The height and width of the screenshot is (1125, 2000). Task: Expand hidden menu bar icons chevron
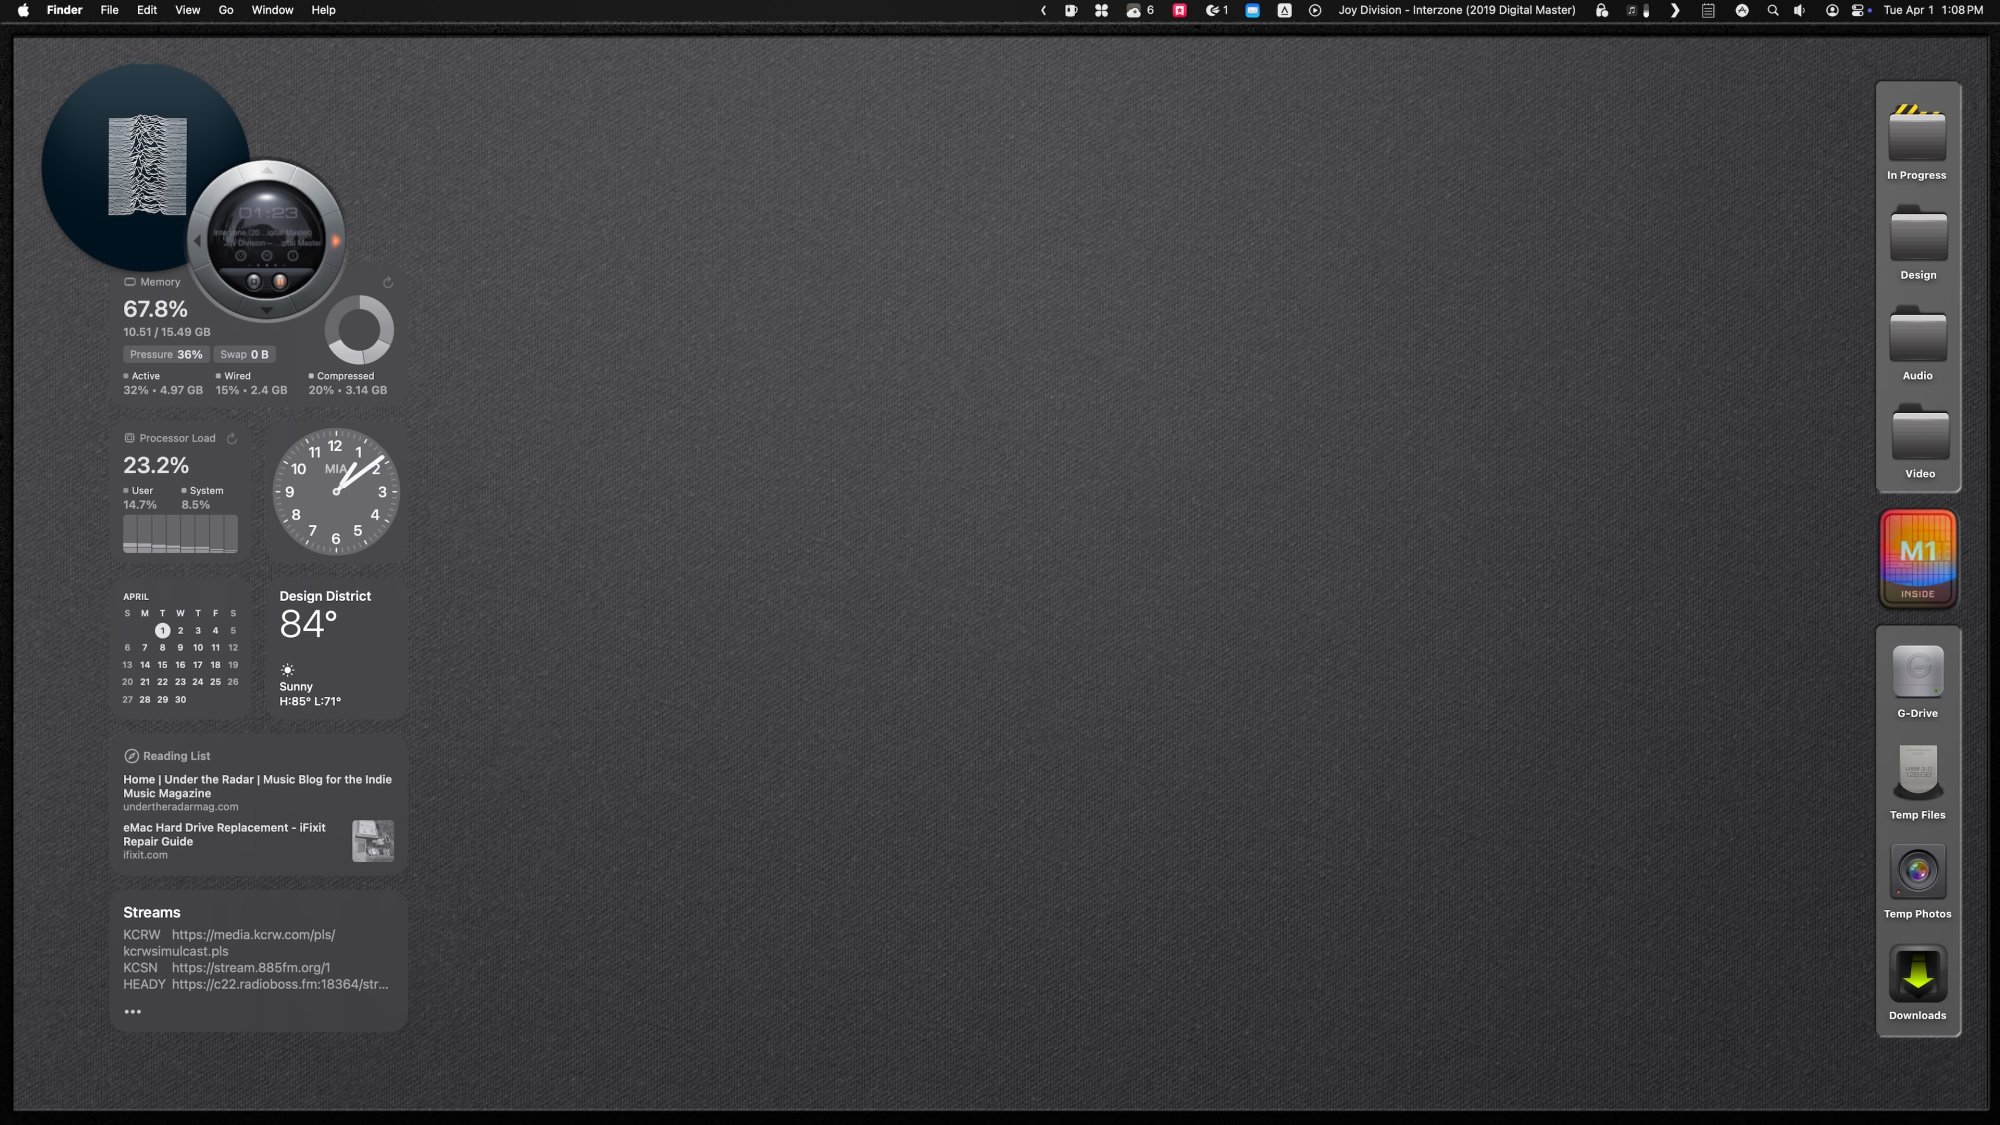coord(1043,10)
